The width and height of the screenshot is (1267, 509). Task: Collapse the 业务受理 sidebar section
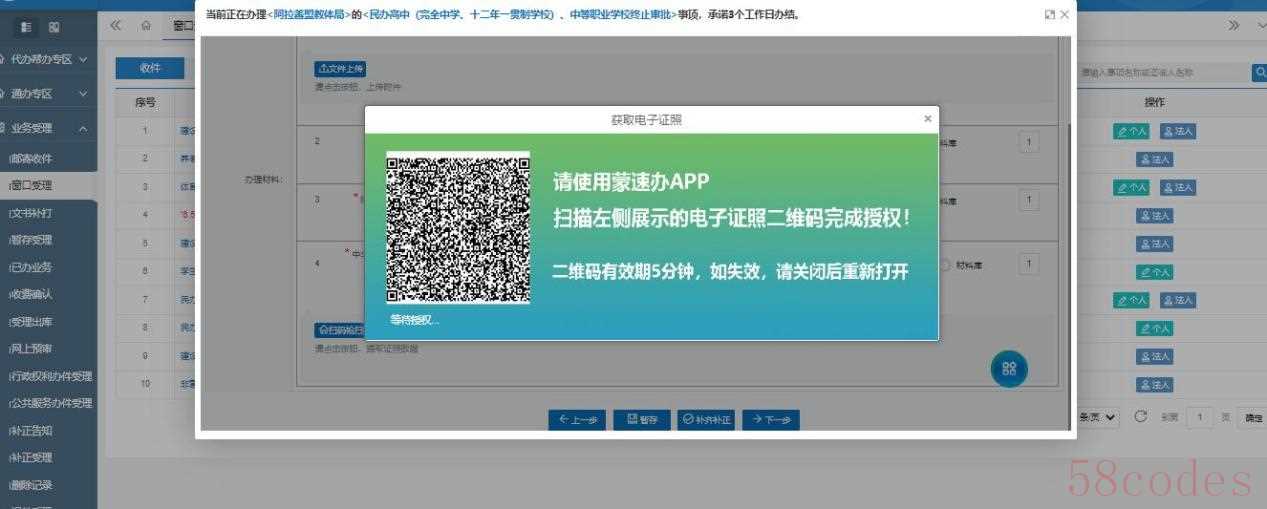click(x=48, y=128)
